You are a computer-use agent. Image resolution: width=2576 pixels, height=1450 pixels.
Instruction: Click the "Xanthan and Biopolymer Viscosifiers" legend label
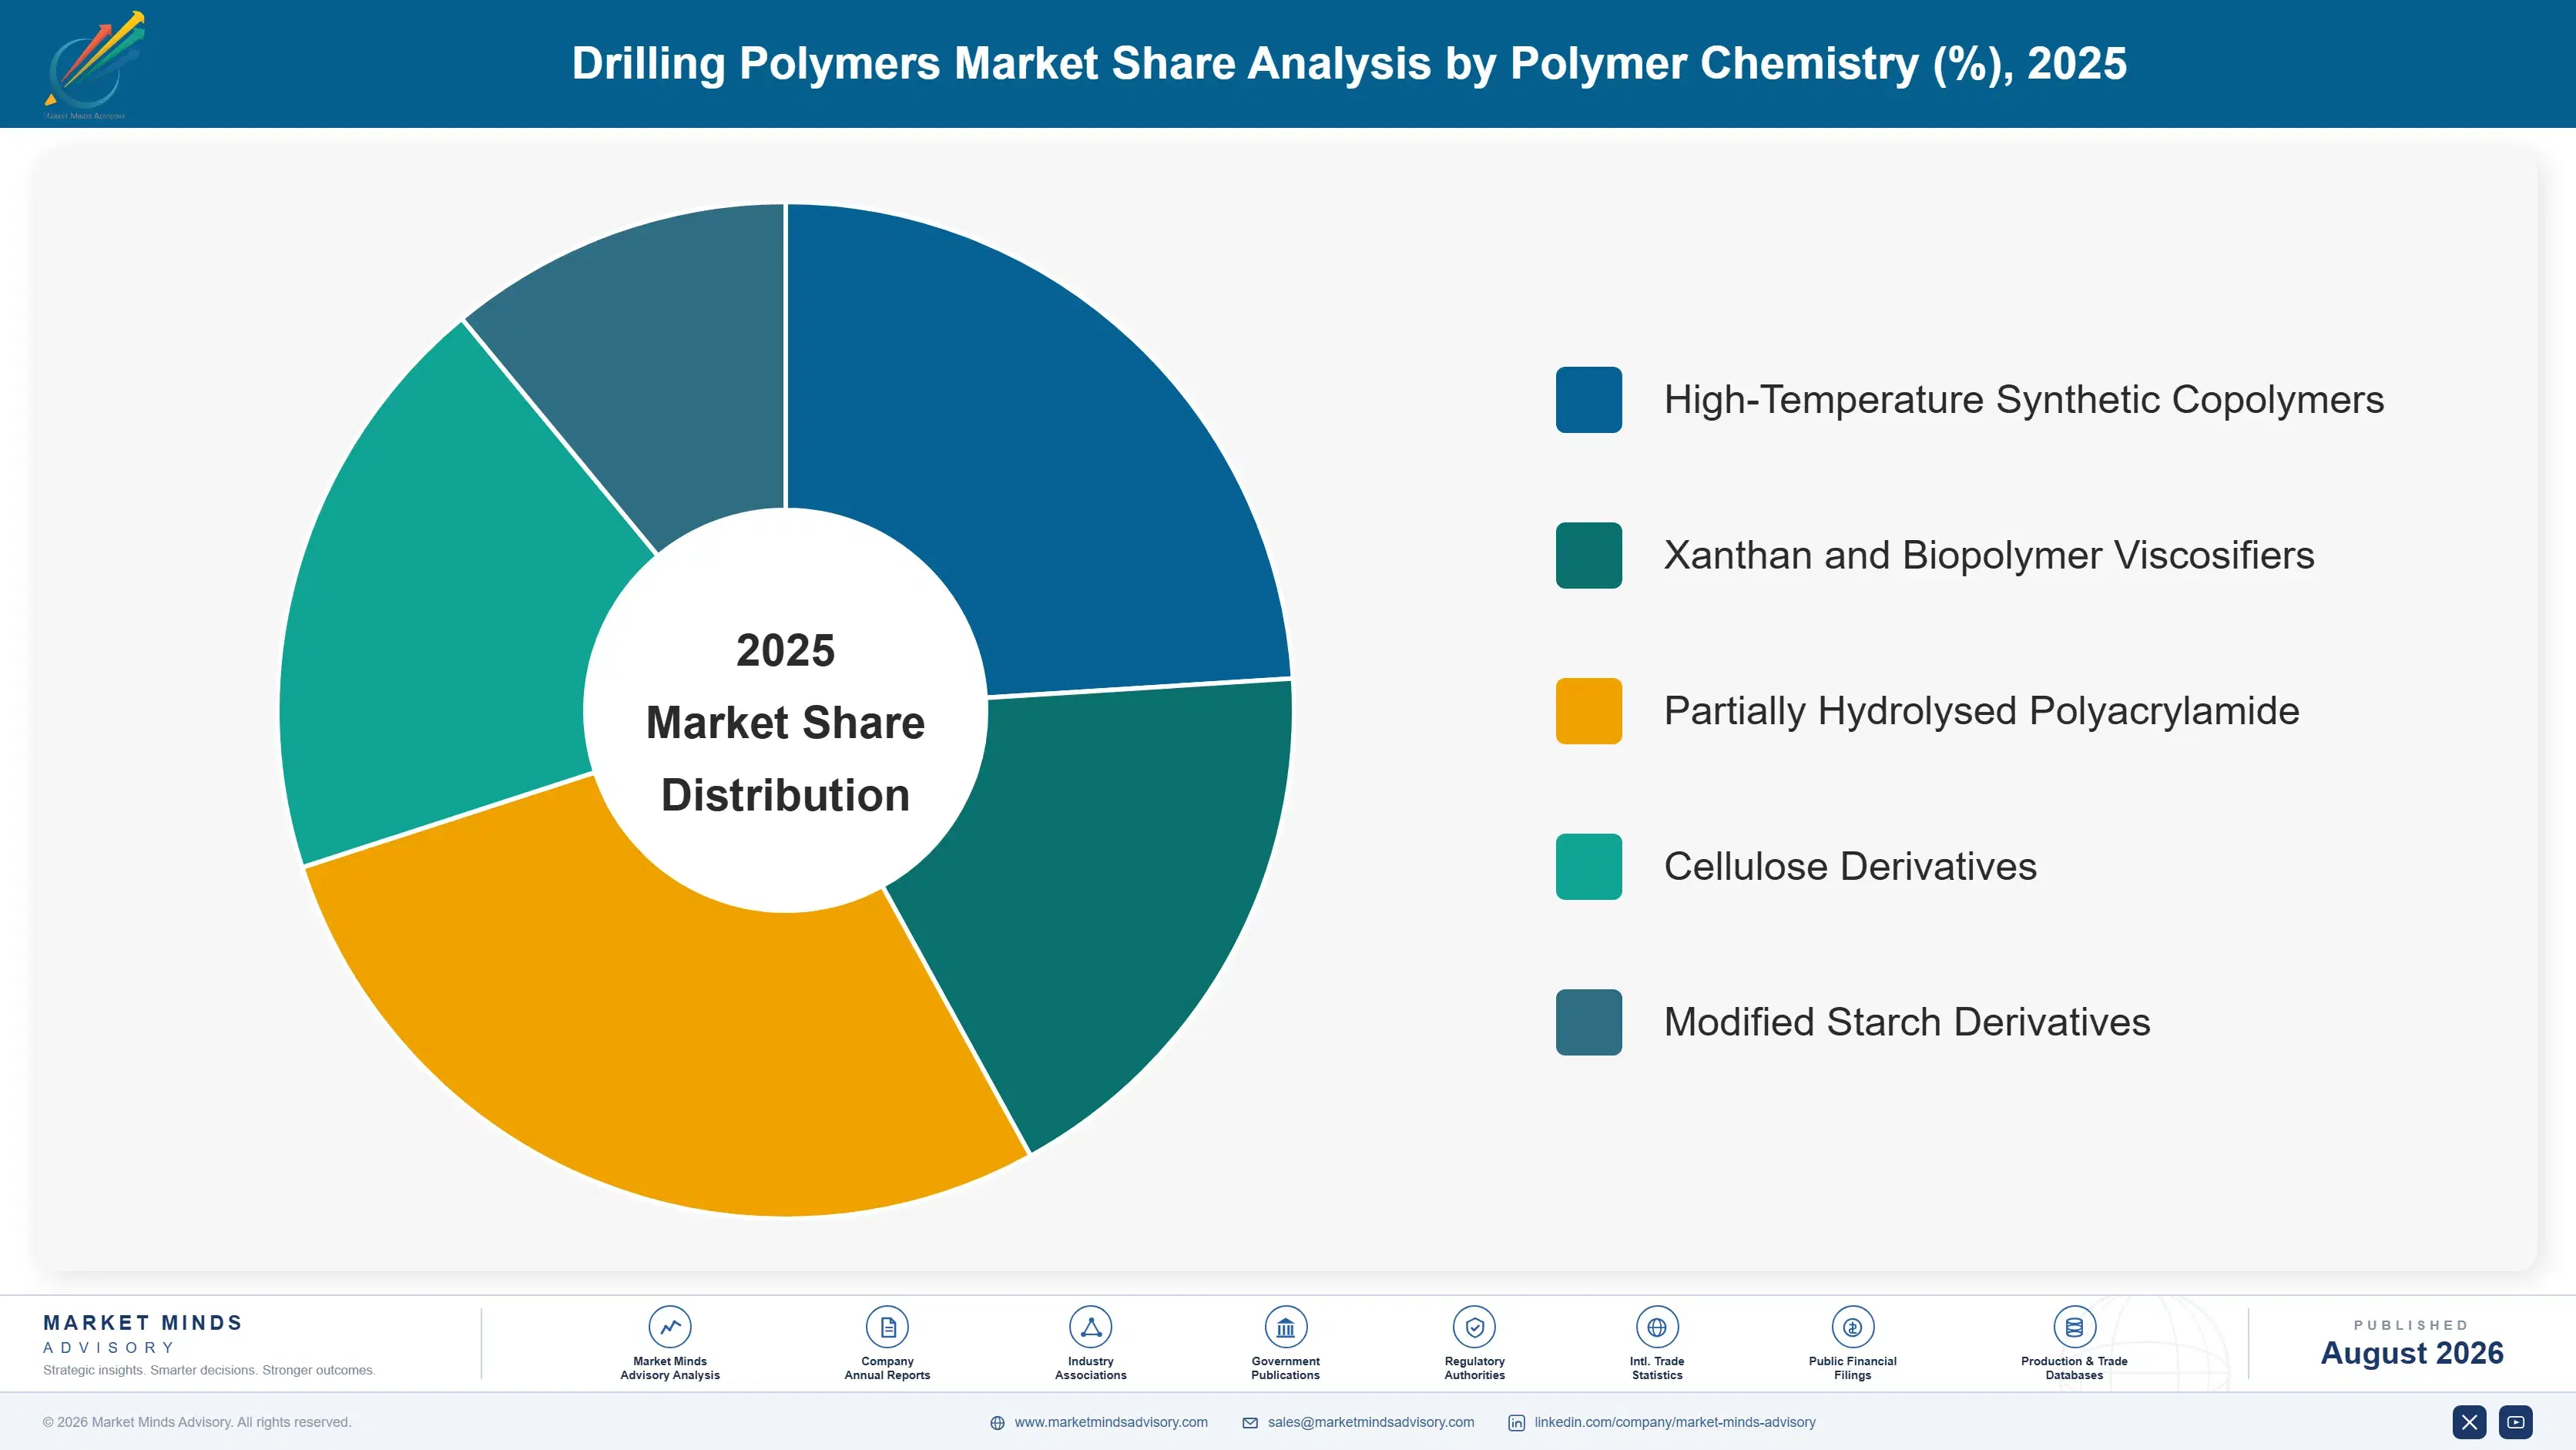click(x=1989, y=555)
